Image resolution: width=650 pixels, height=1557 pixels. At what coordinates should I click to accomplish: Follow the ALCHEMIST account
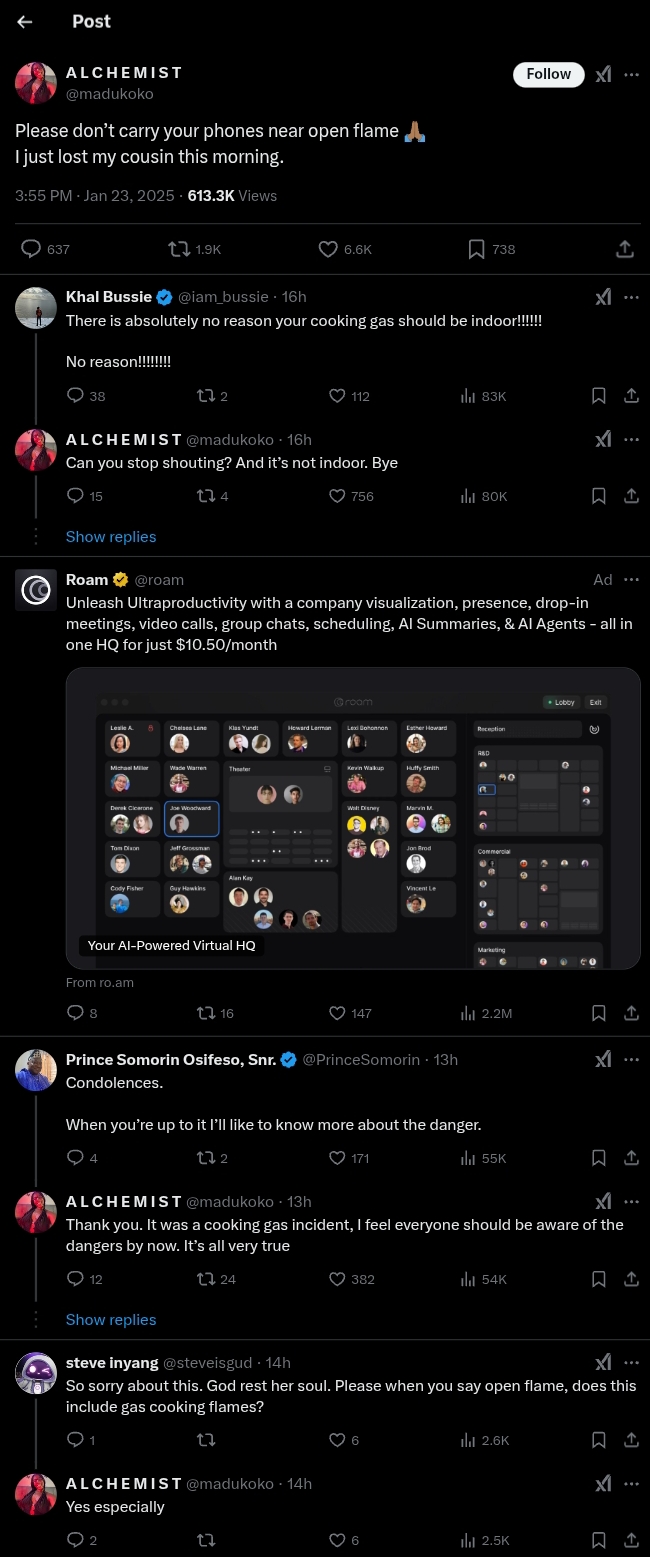[x=548, y=74]
